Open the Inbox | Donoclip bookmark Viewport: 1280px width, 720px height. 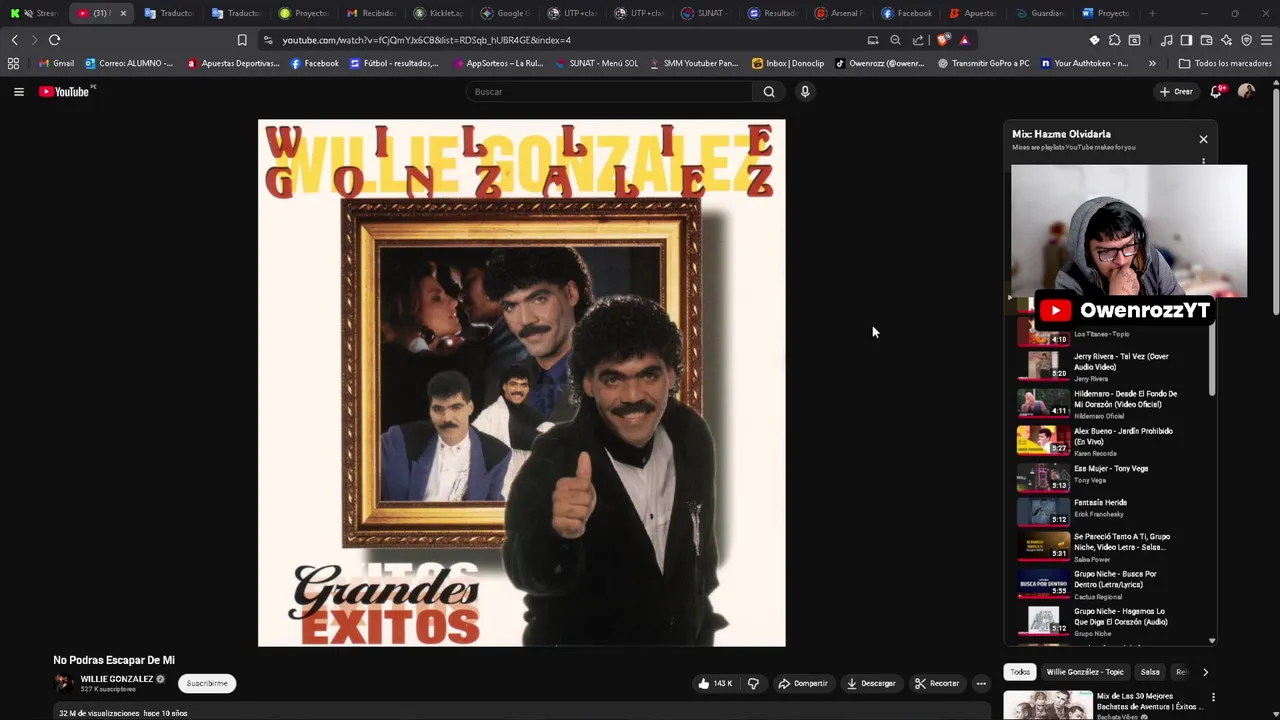tap(788, 63)
